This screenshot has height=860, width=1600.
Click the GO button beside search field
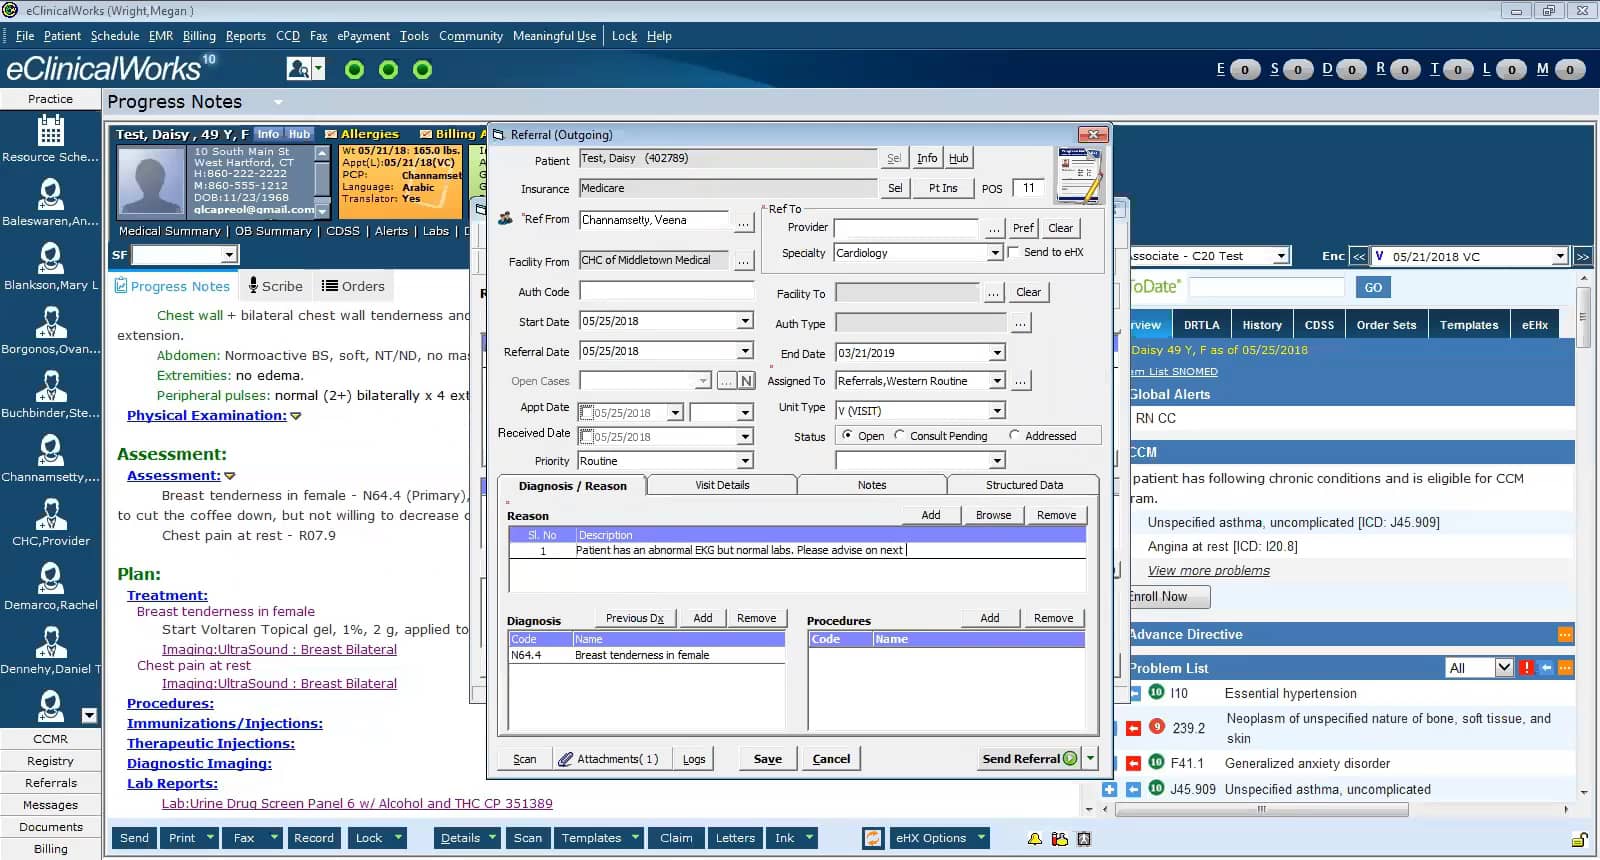(1373, 287)
